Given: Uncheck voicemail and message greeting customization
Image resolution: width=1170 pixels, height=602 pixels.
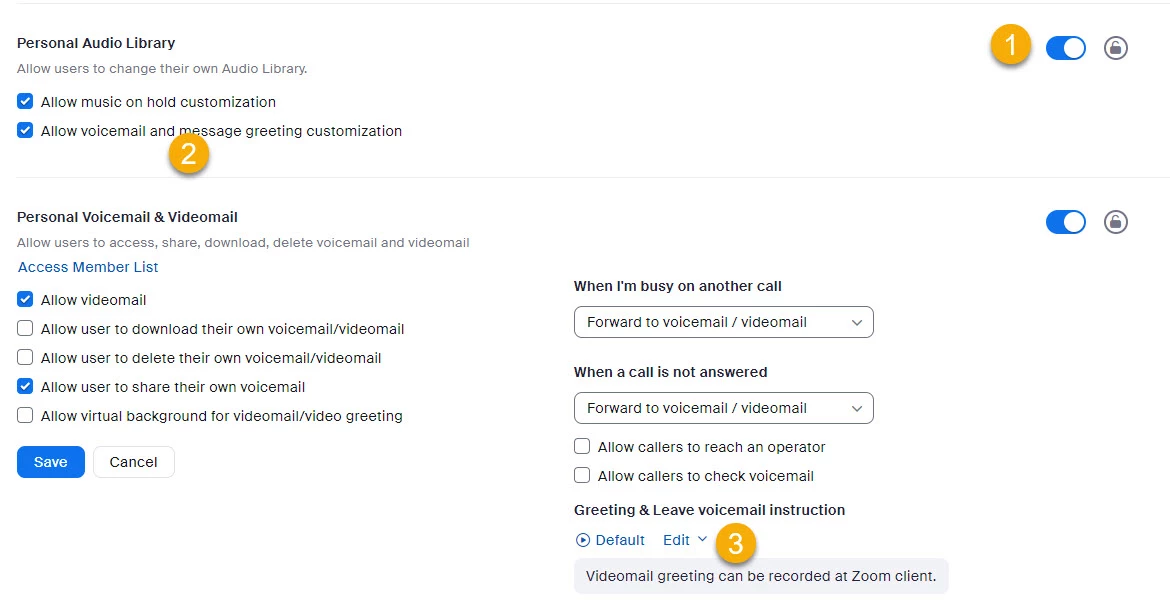Looking at the screenshot, I should coord(26,131).
